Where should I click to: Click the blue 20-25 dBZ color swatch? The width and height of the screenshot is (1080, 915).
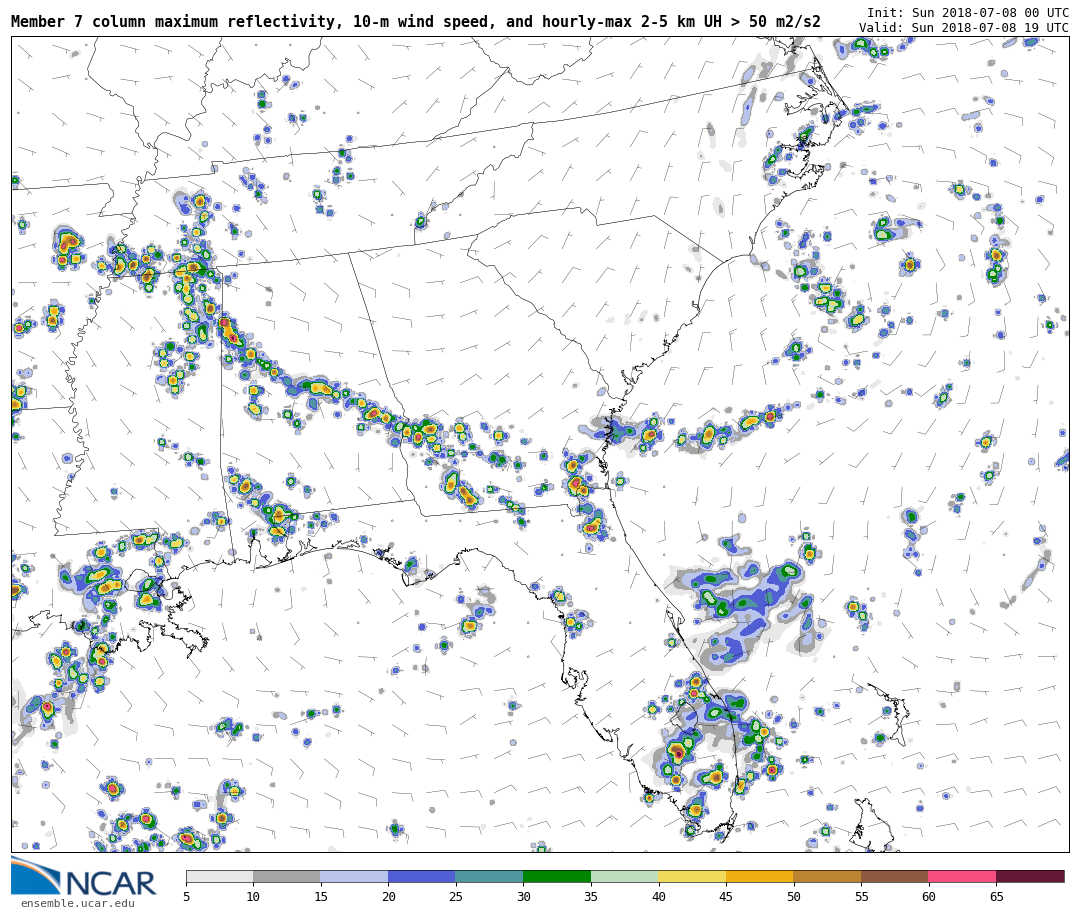pyautogui.click(x=422, y=876)
